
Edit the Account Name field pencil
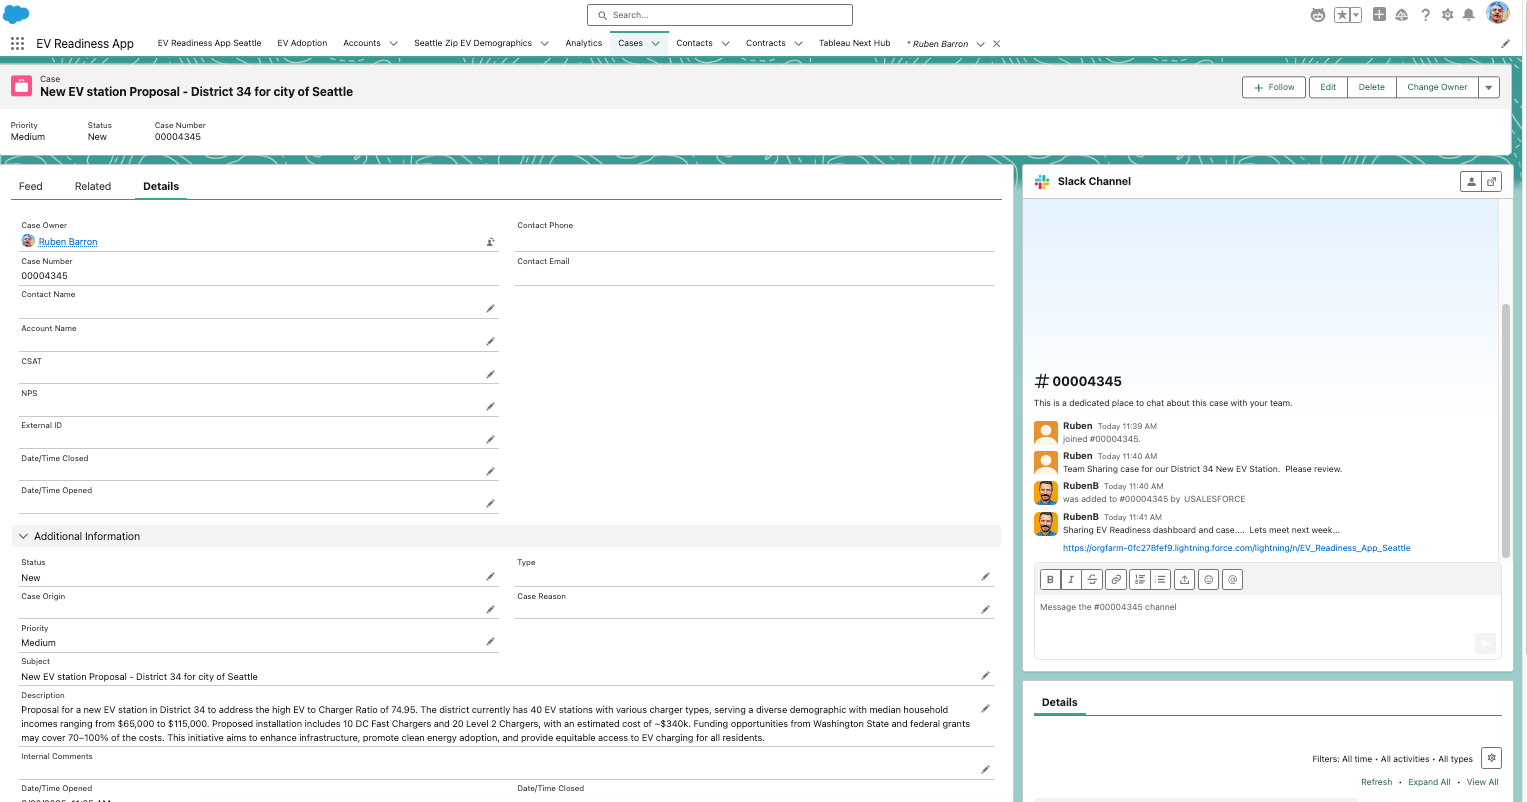490,342
